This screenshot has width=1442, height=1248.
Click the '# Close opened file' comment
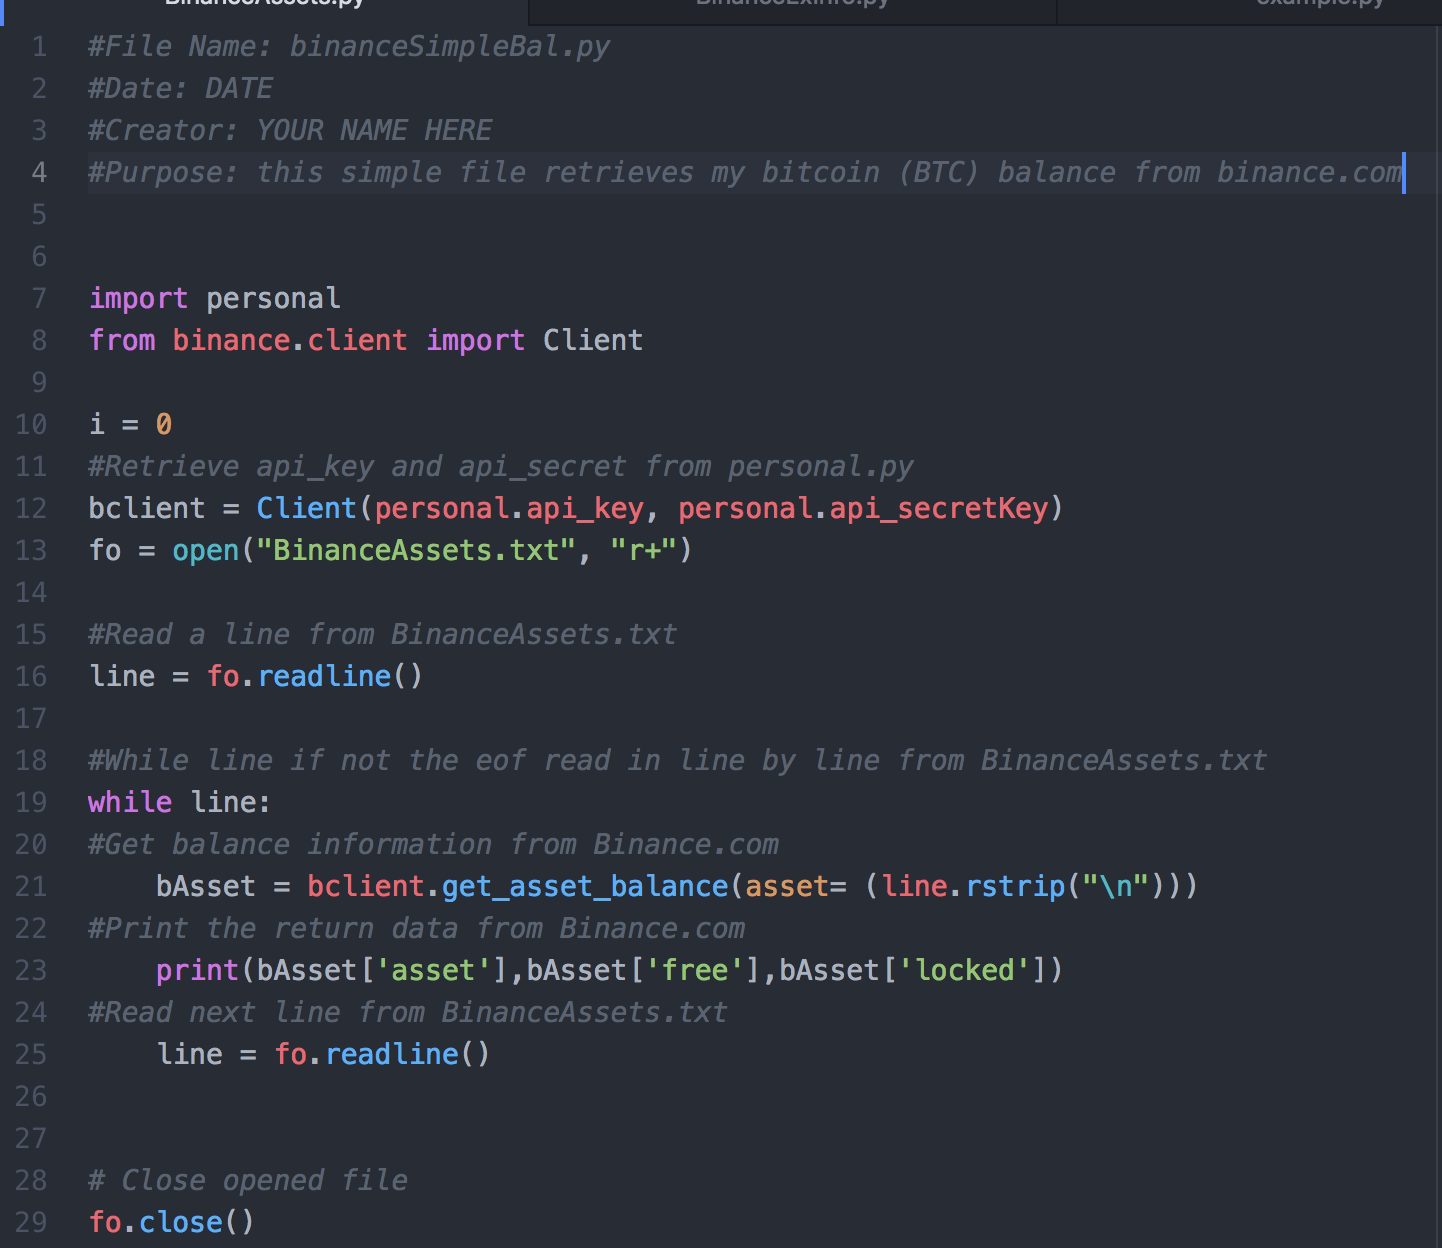(x=248, y=1181)
